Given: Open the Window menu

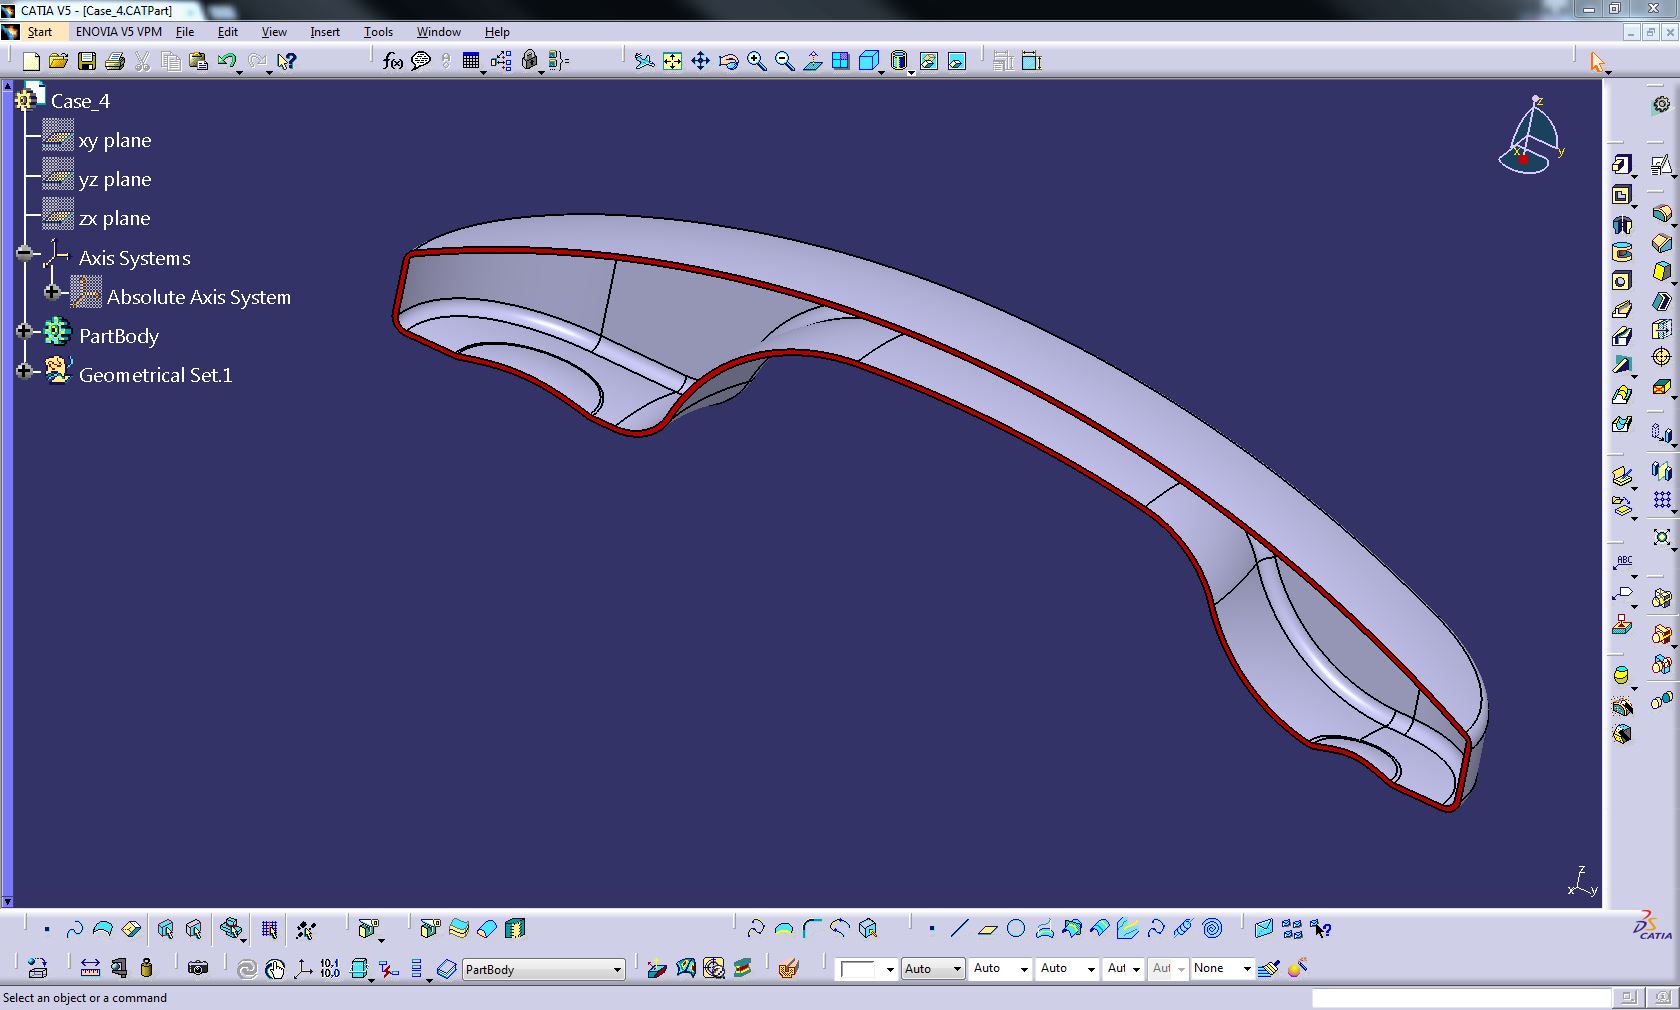Looking at the screenshot, I should click(x=439, y=32).
